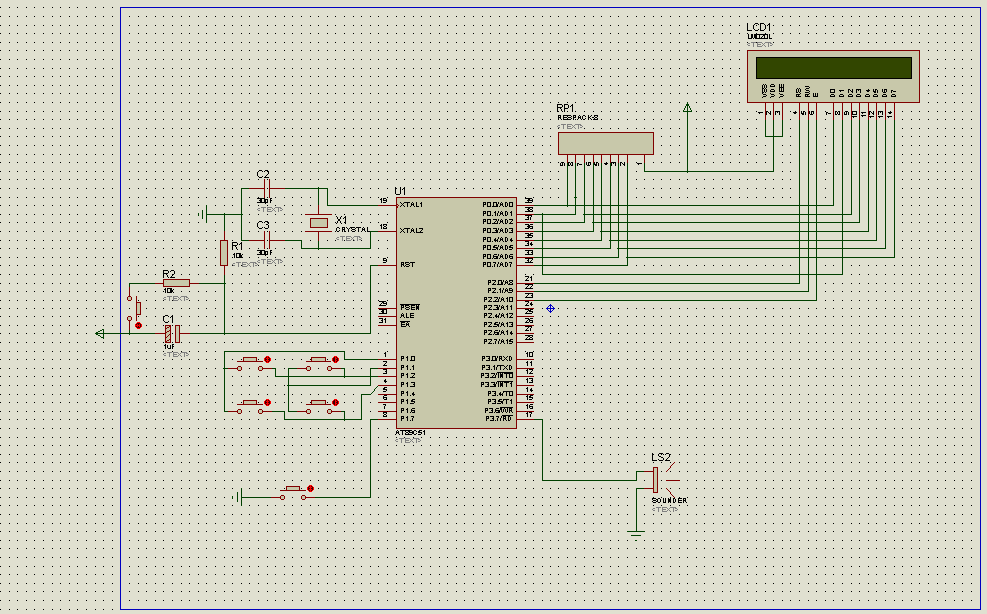
Task: Click the RST pin label on U1
Action: click(x=407, y=265)
